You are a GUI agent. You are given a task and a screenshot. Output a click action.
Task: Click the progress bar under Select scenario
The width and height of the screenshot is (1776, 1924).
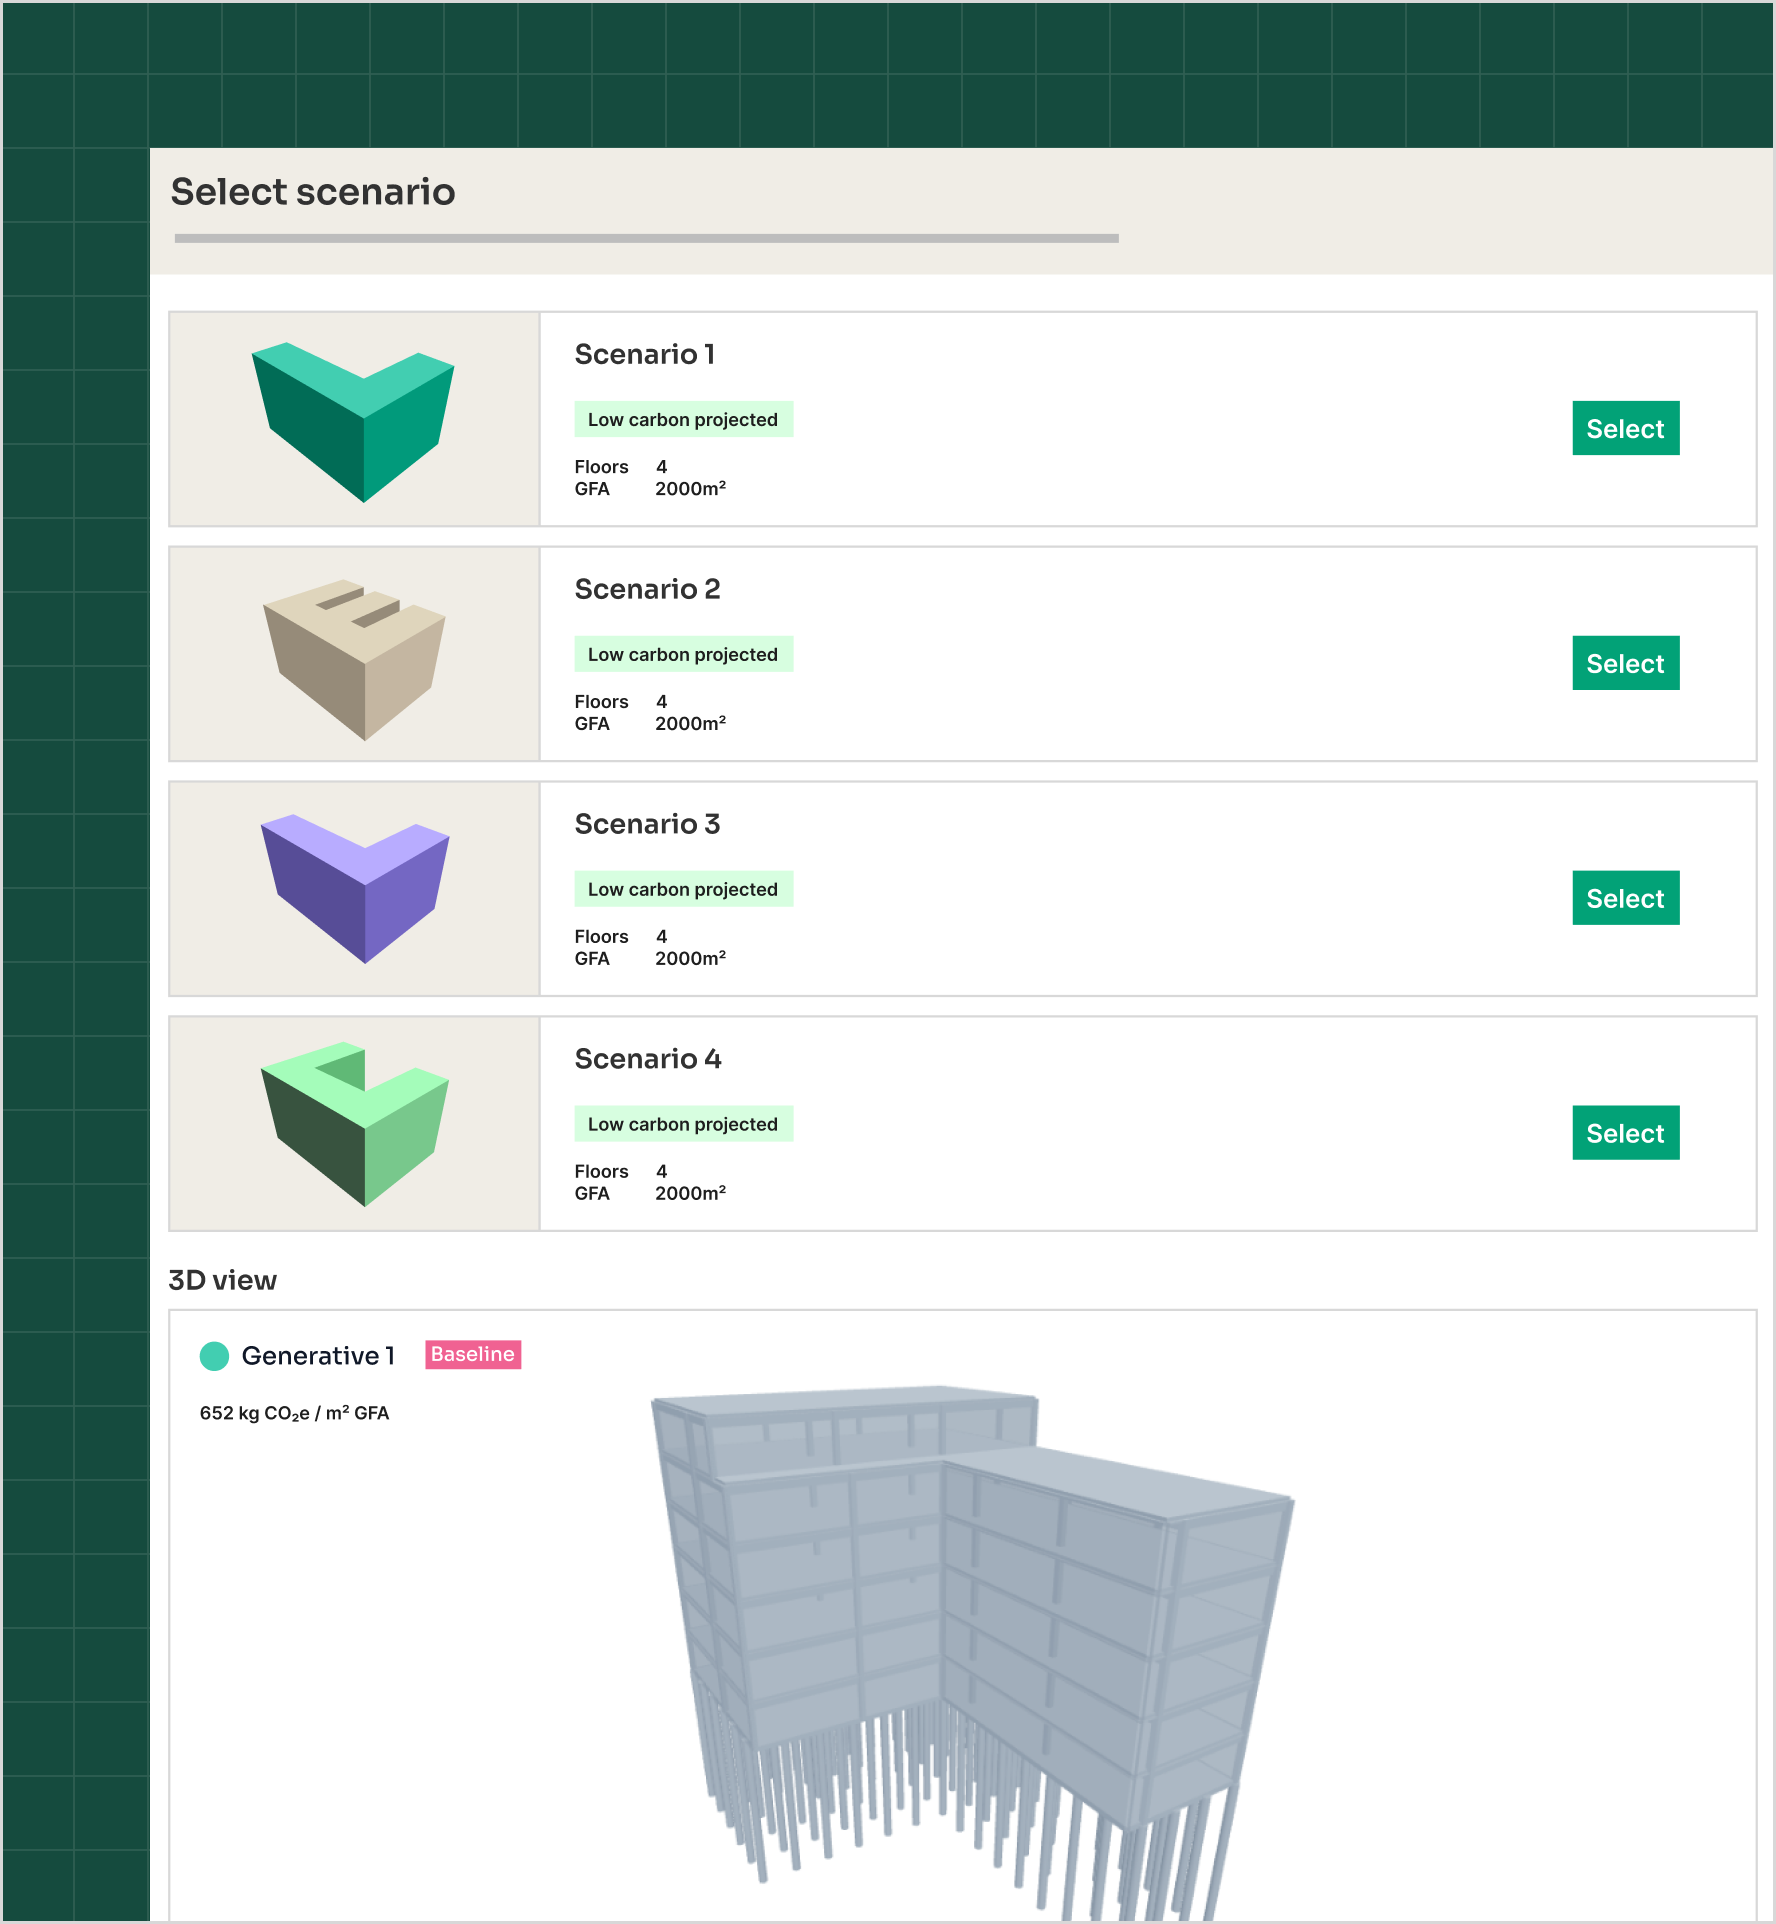pyautogui.click(x=646, y=239)
